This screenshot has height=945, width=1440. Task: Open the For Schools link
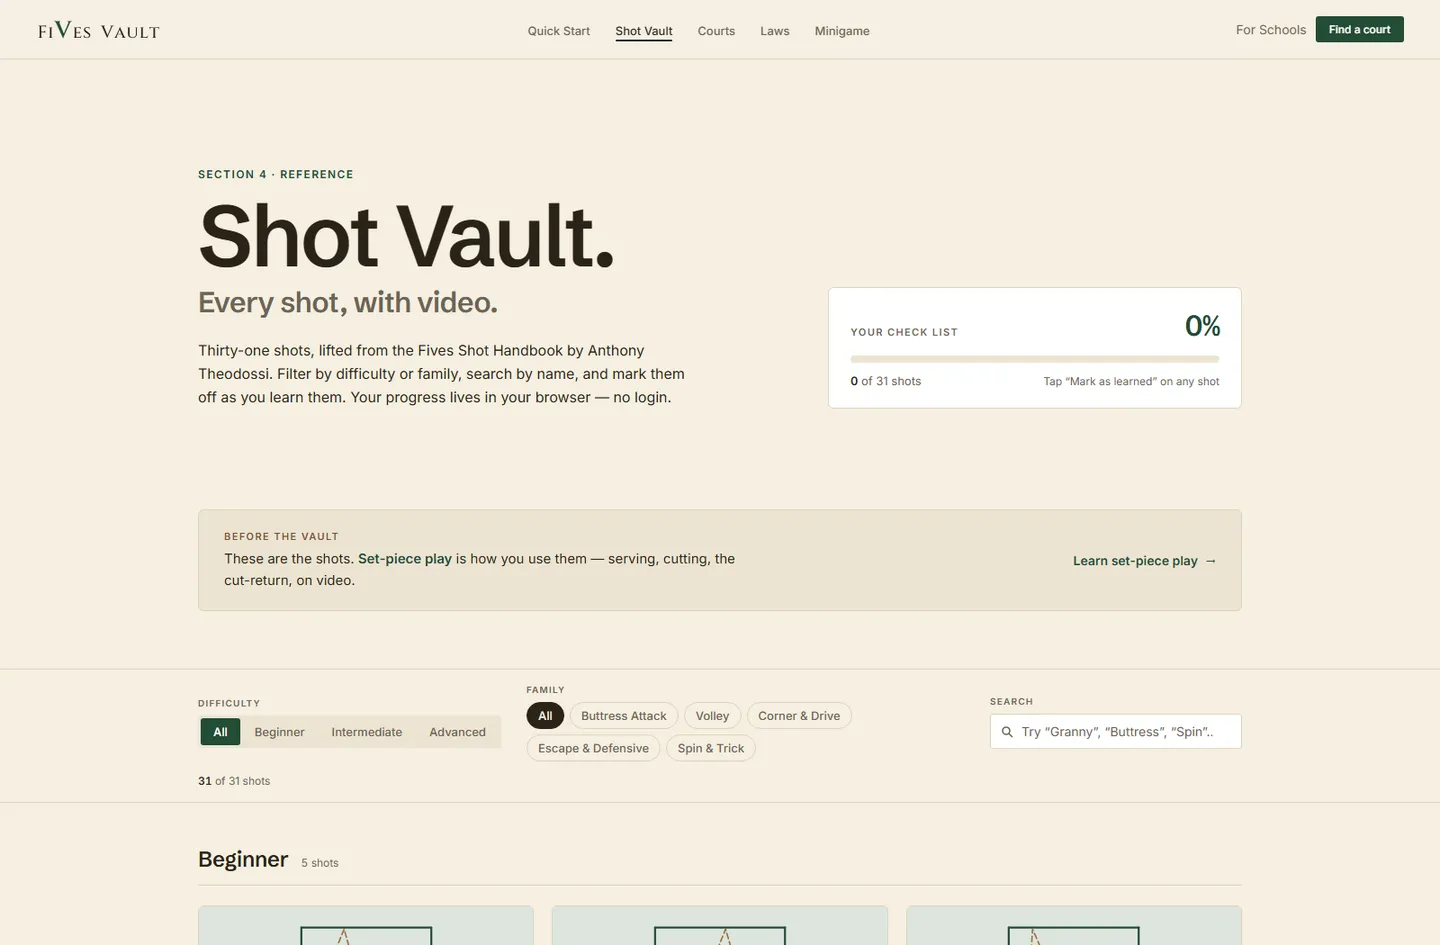(1271, 30)
